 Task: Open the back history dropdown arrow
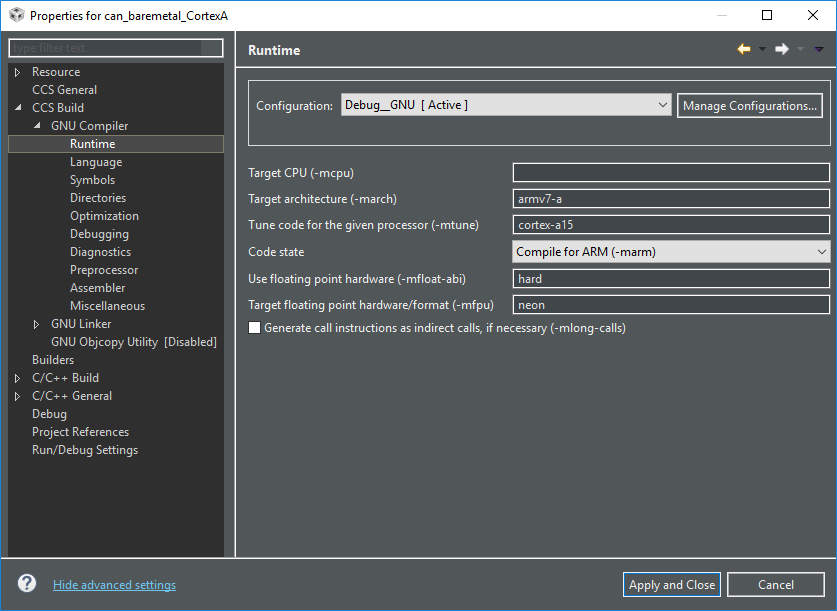coord(762,49)
